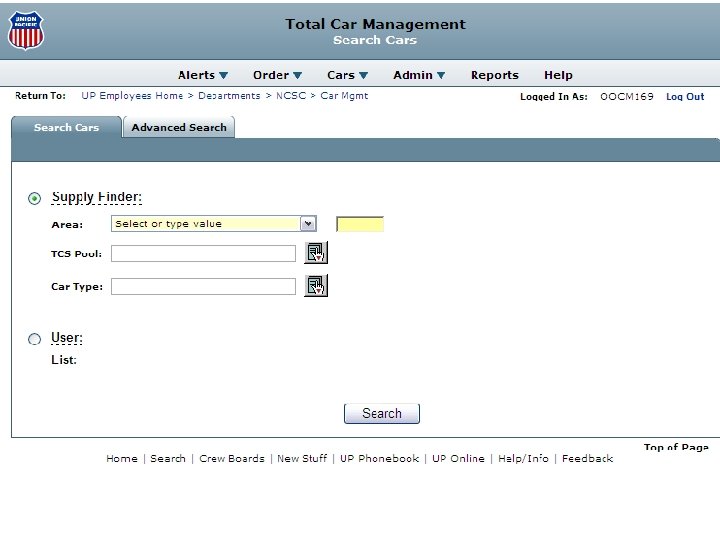Open the Car Type lookup icon

[x=316, y=286]
